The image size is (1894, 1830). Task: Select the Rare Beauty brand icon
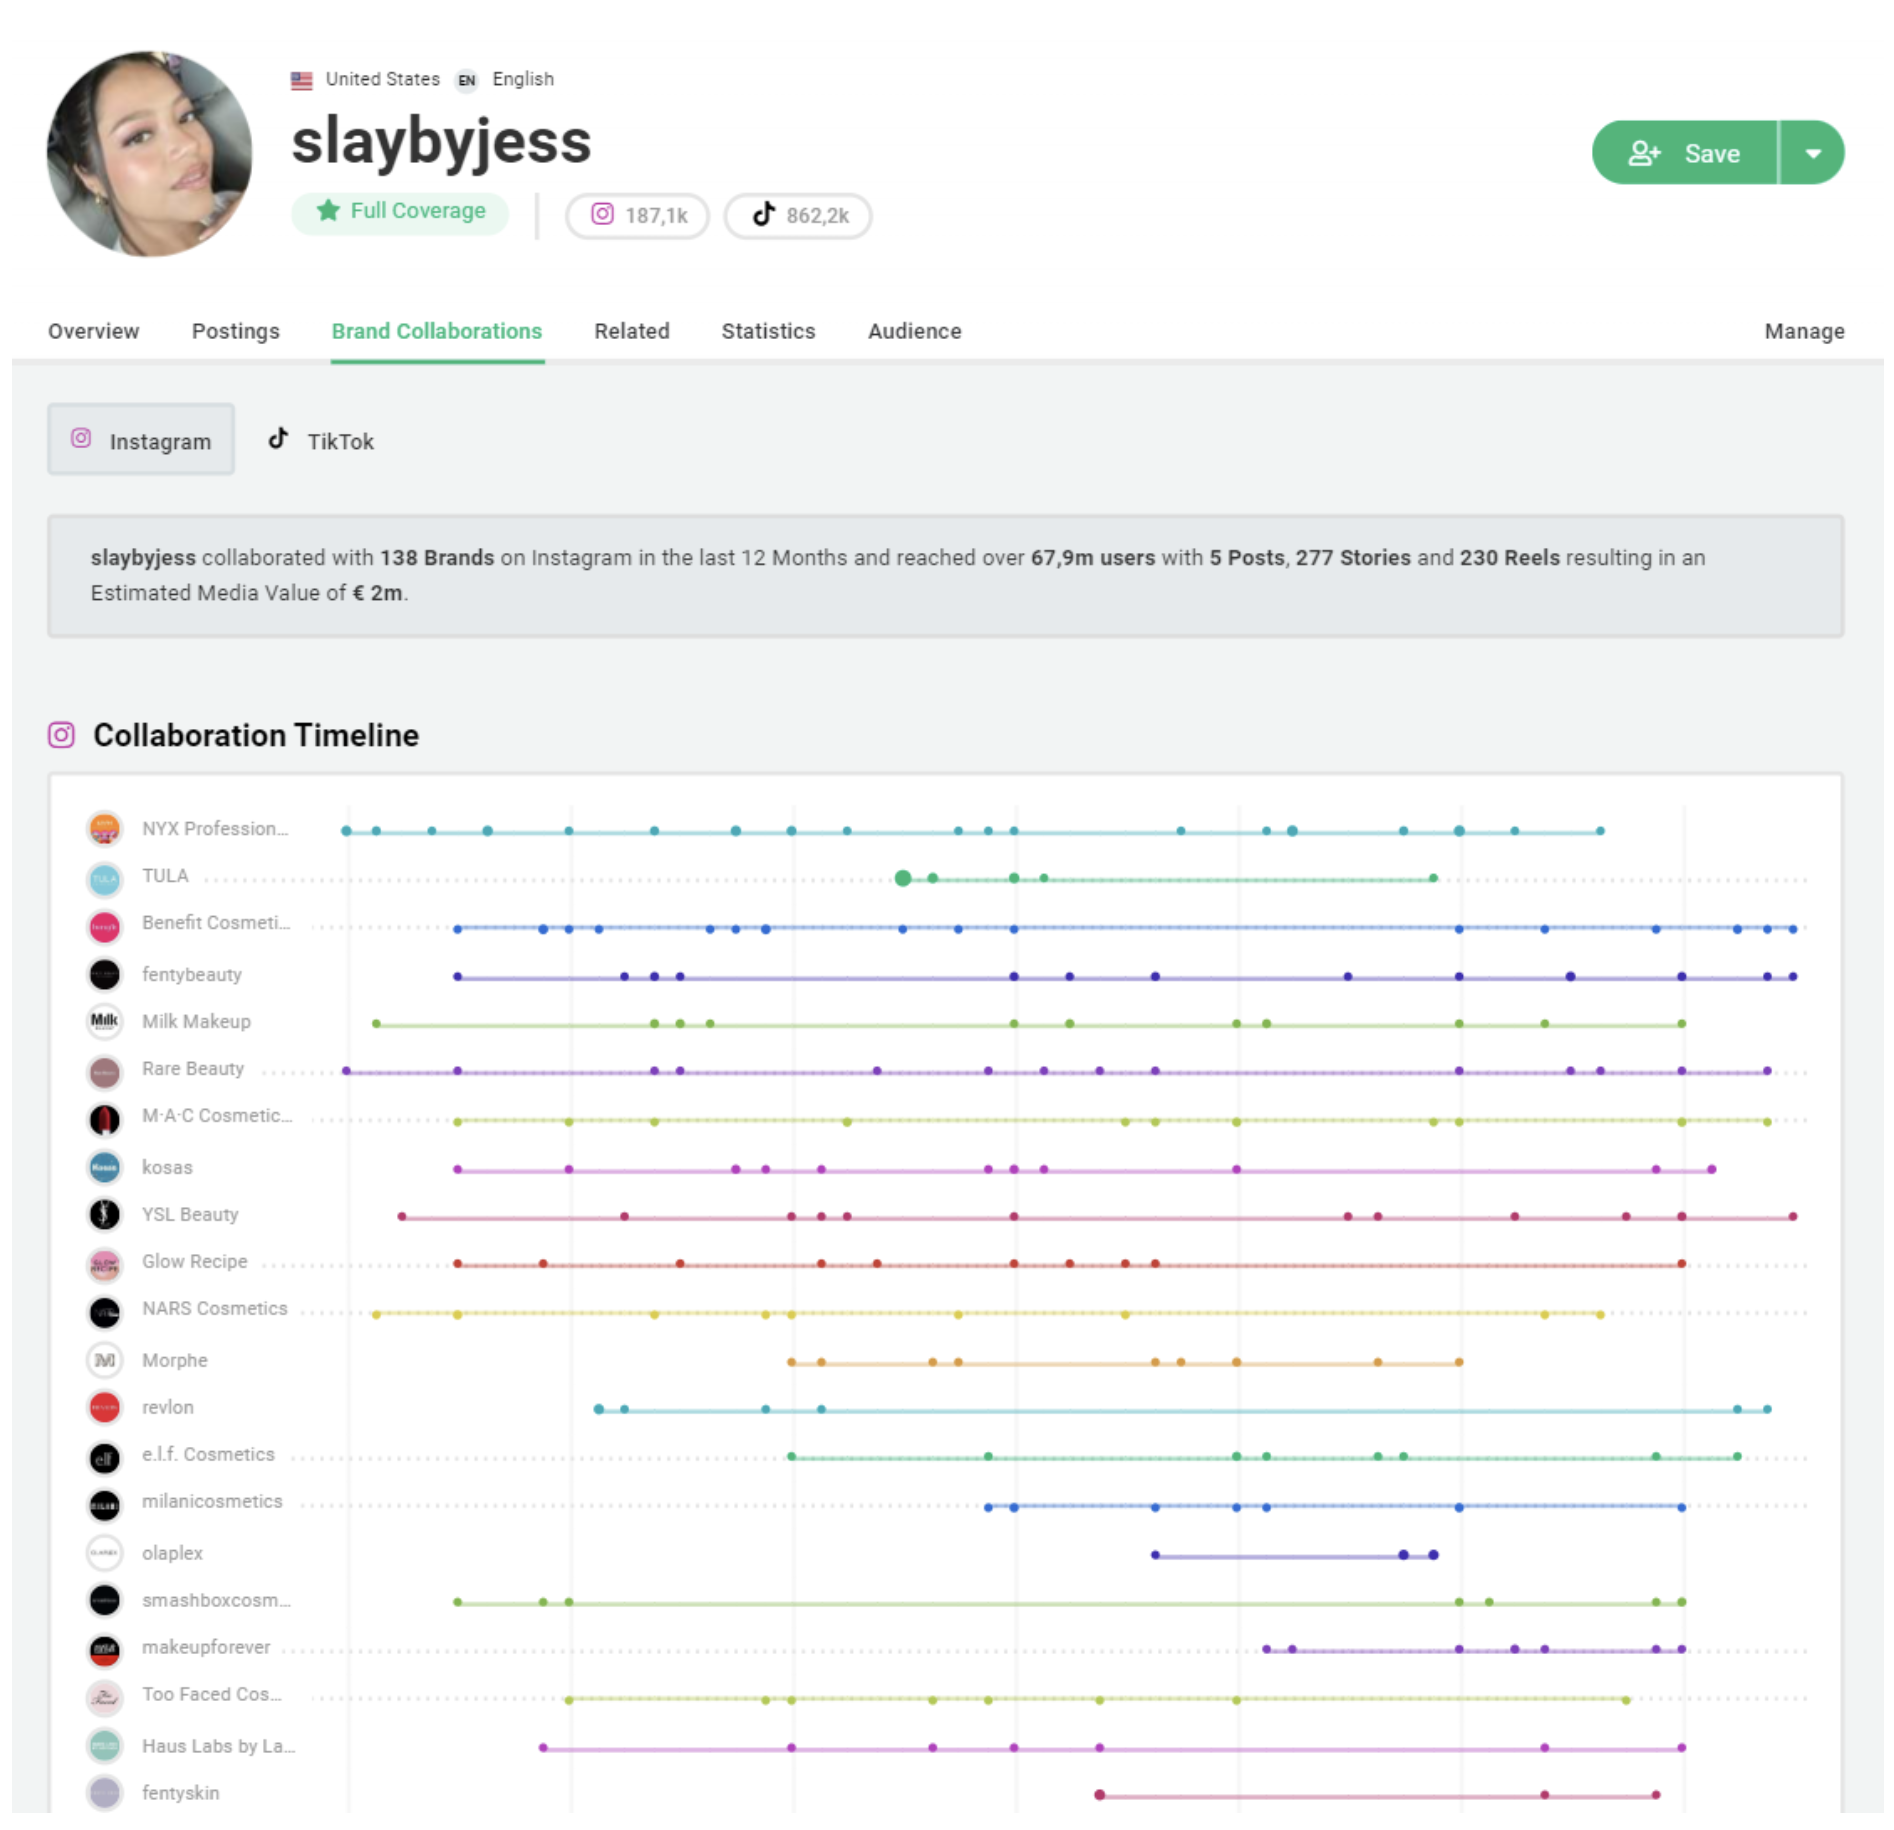pos(104,1069)
